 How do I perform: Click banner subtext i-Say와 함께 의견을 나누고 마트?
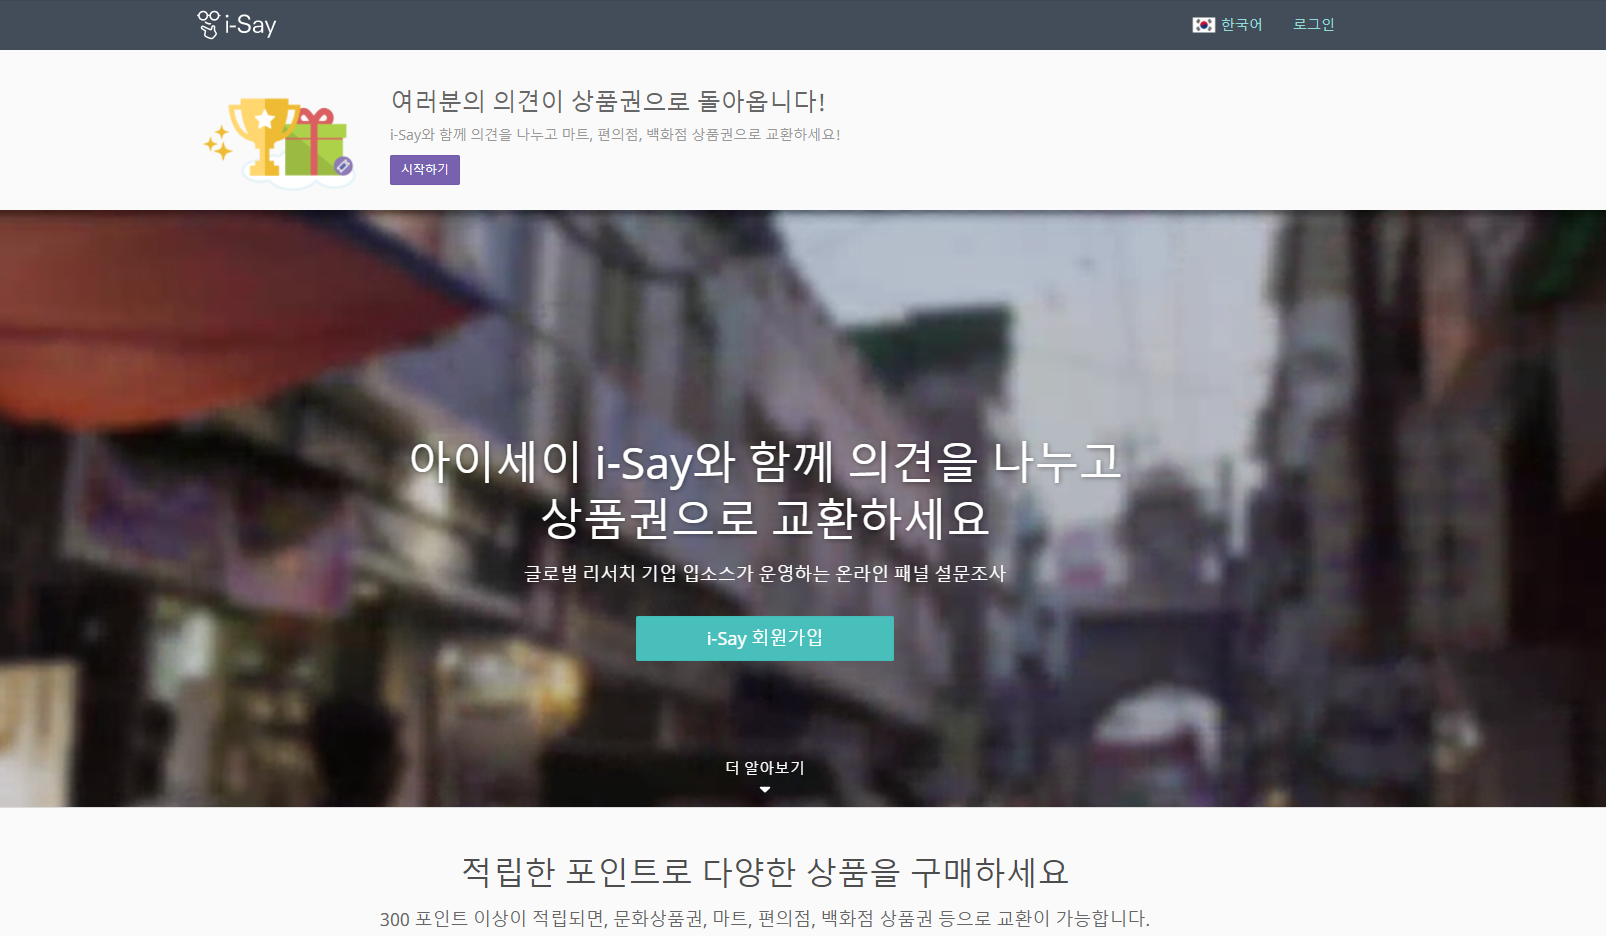click(615, 135)
